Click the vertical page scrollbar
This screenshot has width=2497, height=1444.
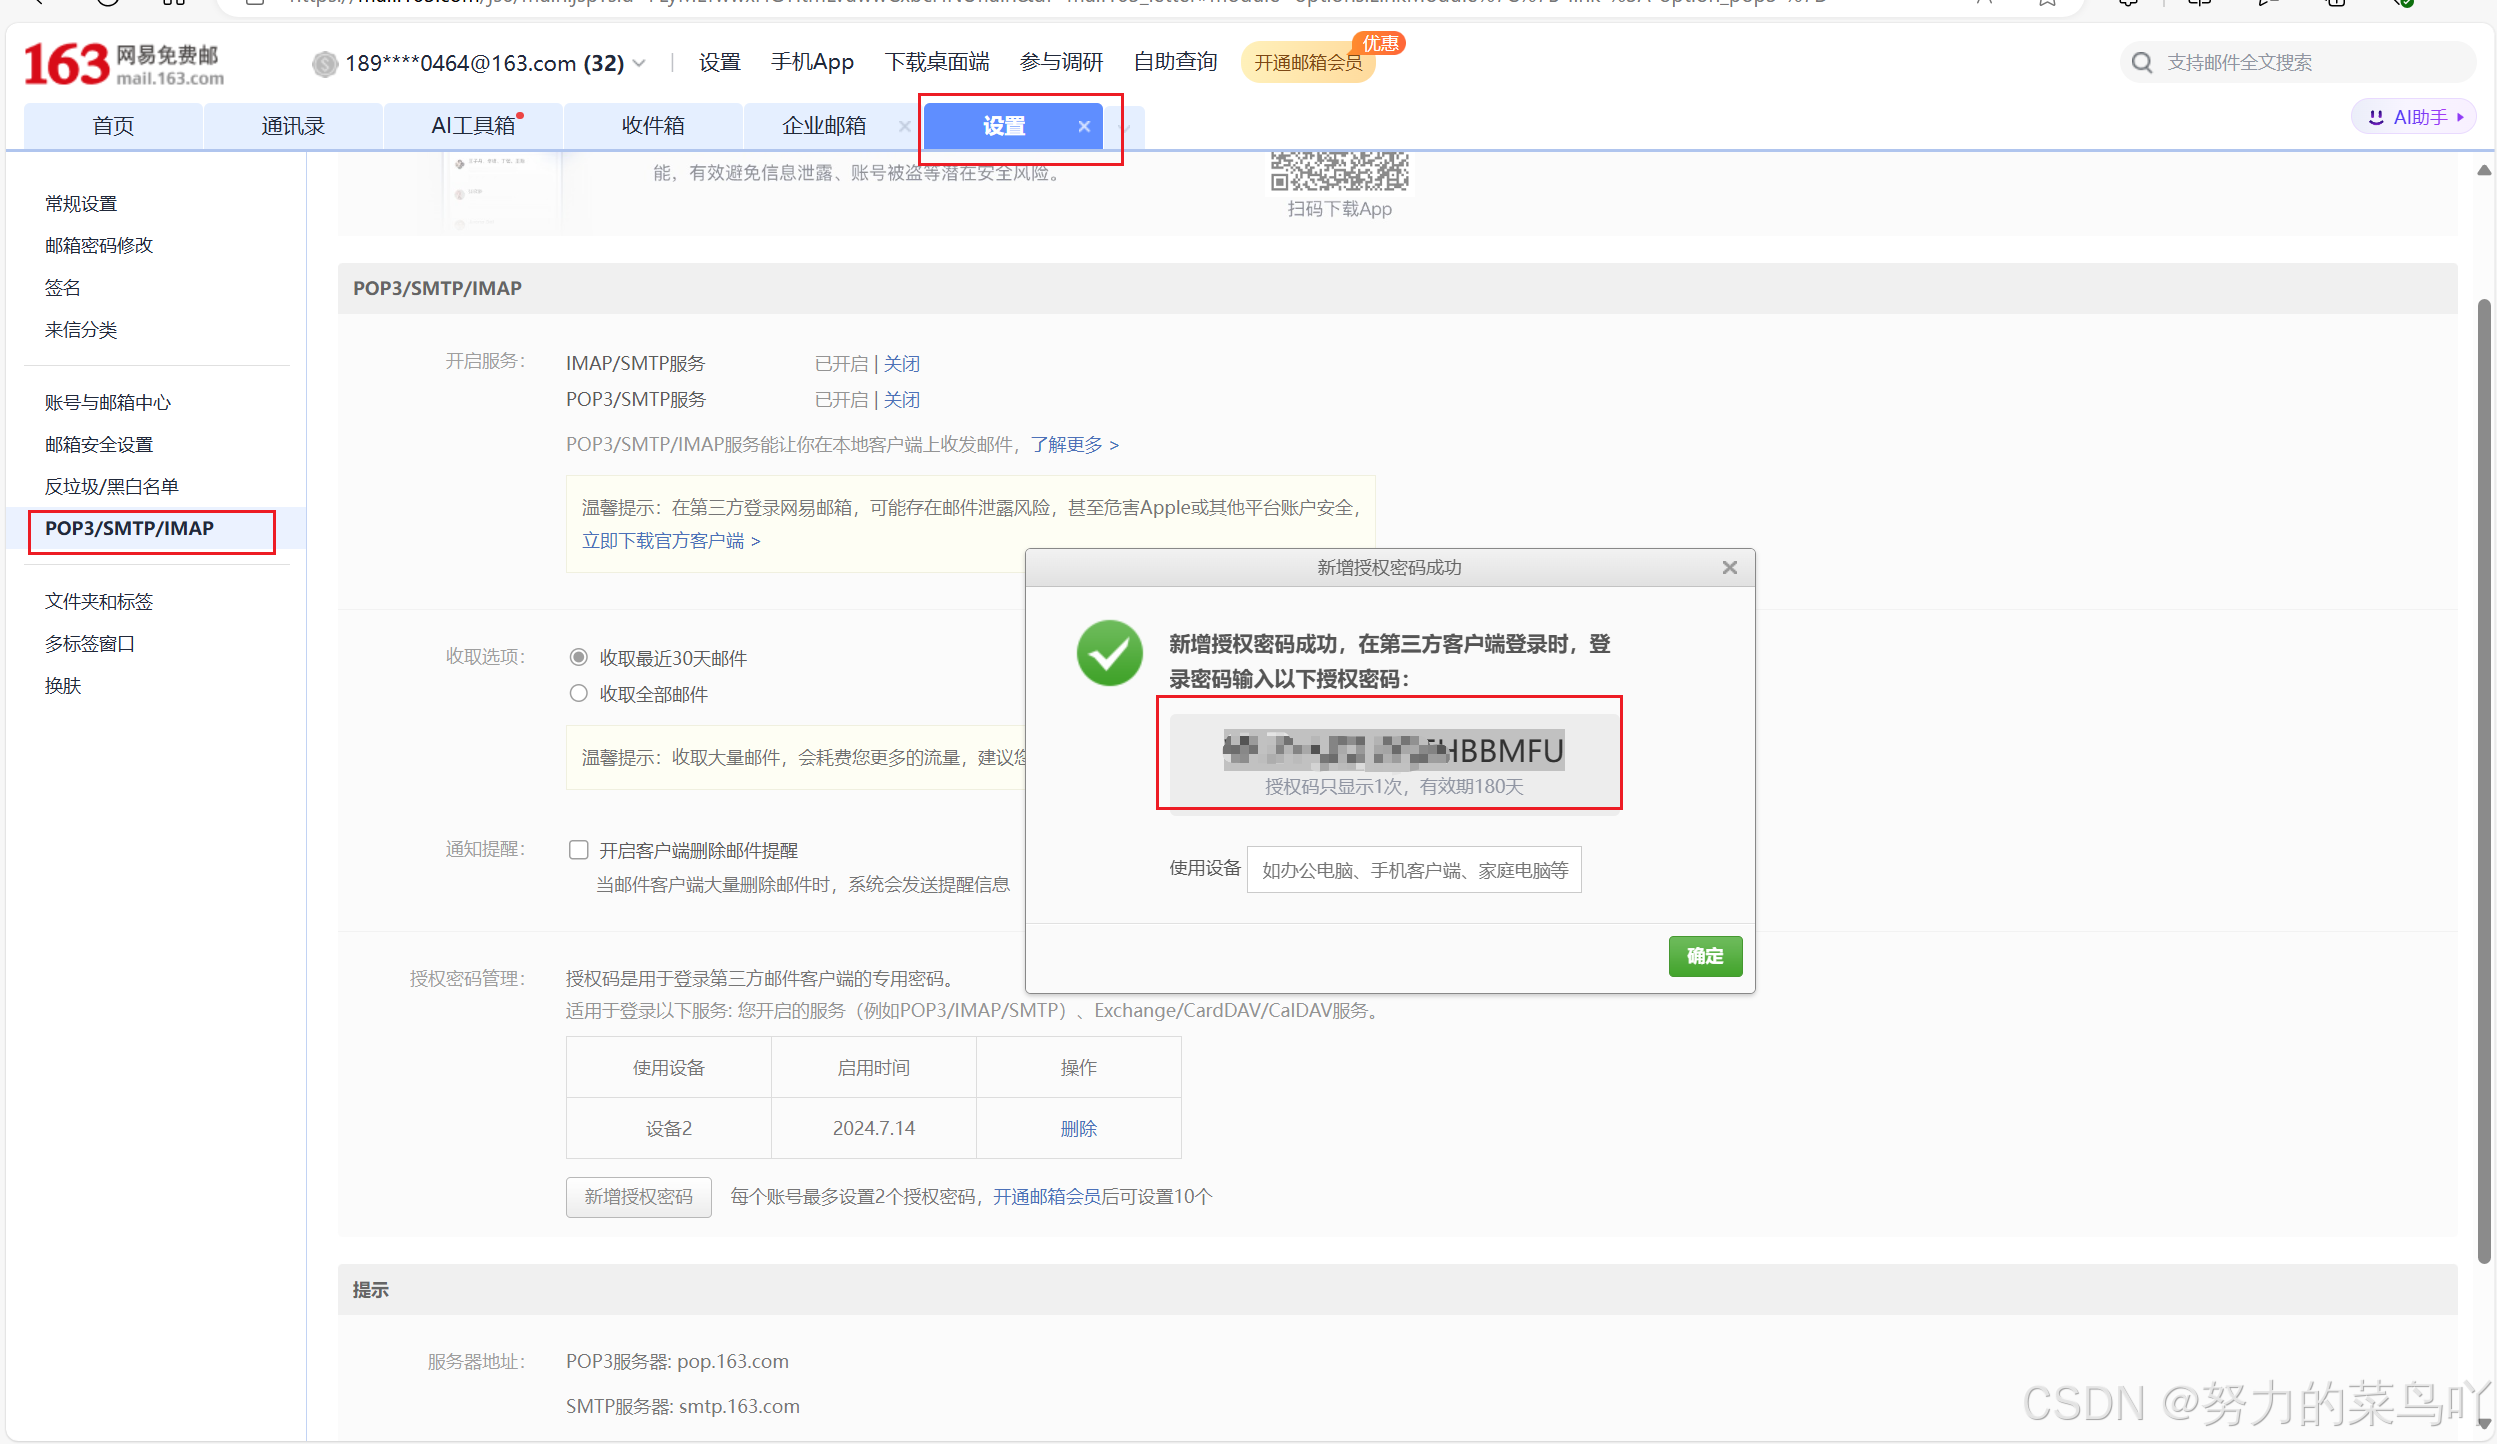(2483, 780)
